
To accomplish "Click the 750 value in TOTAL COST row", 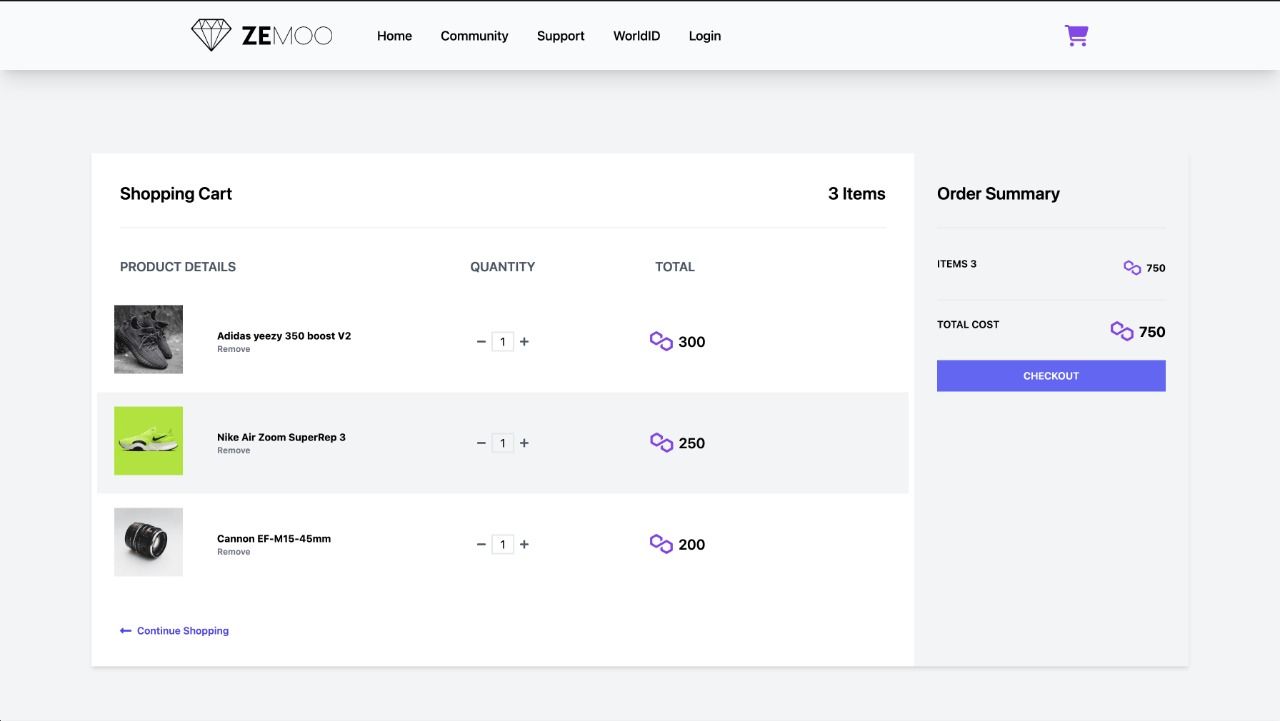I will click(1152, 332).
